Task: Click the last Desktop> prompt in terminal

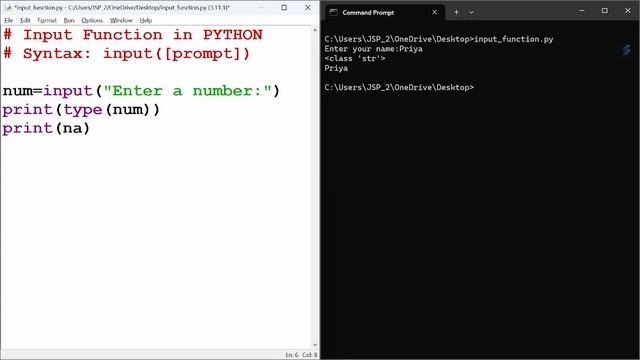Action: coord(399,87)
